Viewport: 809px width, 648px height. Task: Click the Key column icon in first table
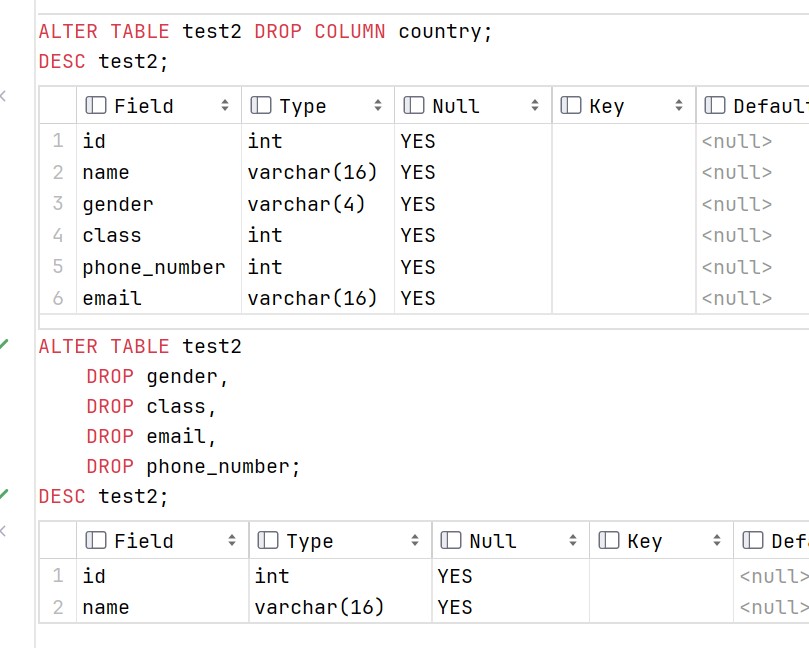(x=571, y=105)
